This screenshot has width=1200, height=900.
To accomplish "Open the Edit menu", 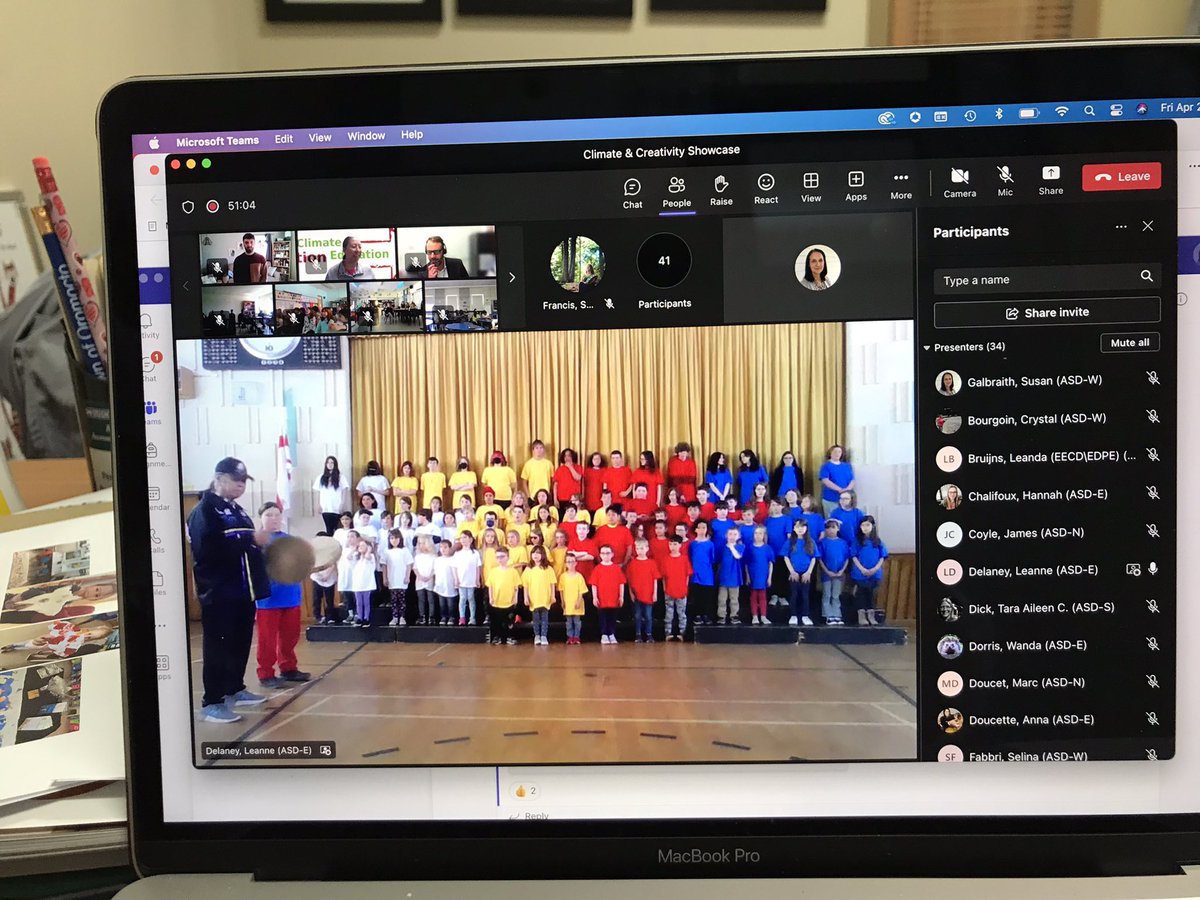I will (x=284, y=139).
